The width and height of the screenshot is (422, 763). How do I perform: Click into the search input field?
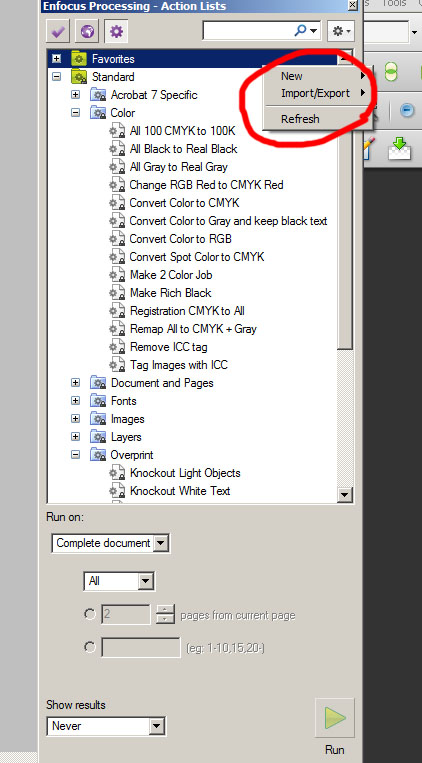click(248, 31)
